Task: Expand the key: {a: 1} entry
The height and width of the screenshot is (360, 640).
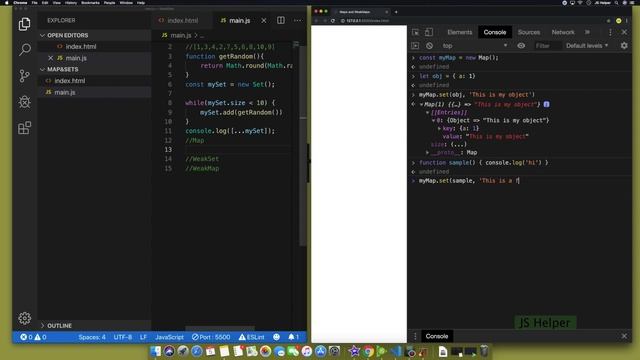Action: coord(439,128)
